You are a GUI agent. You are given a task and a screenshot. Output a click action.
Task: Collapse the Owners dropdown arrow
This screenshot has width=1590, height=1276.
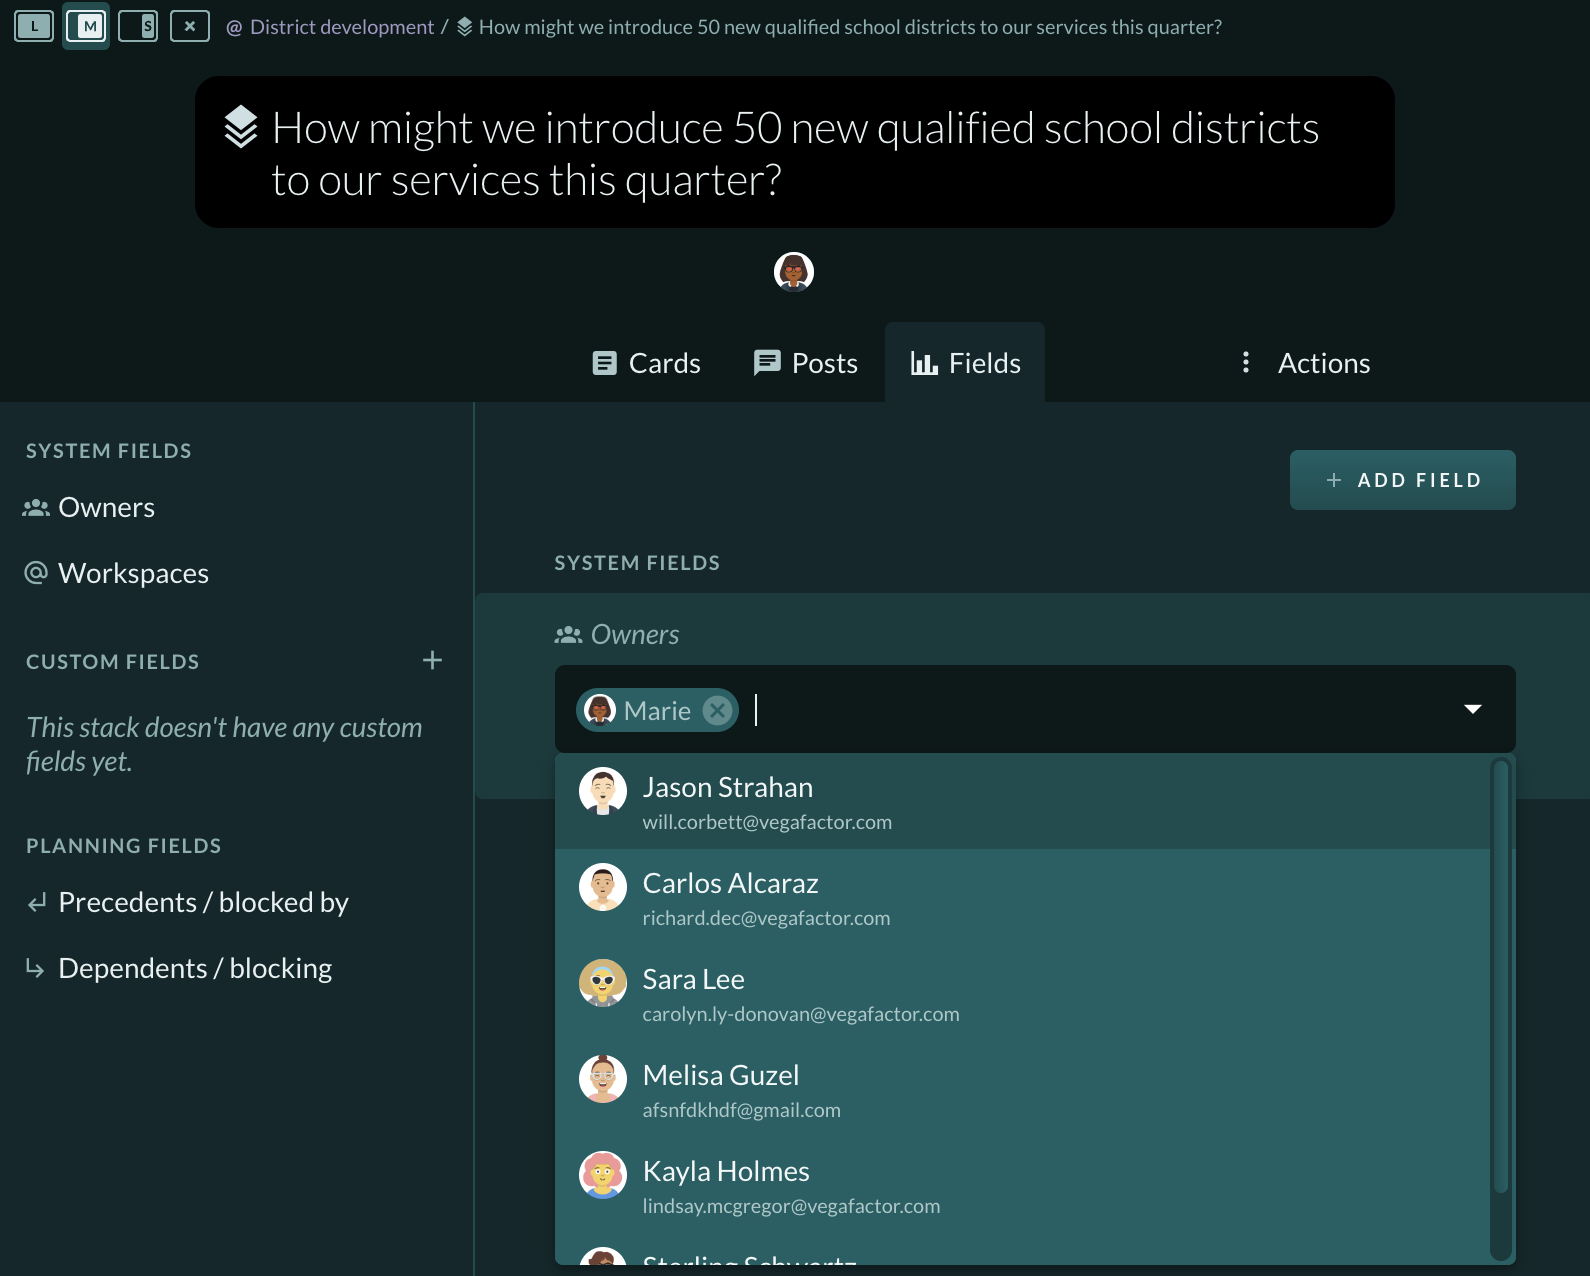1472,709
